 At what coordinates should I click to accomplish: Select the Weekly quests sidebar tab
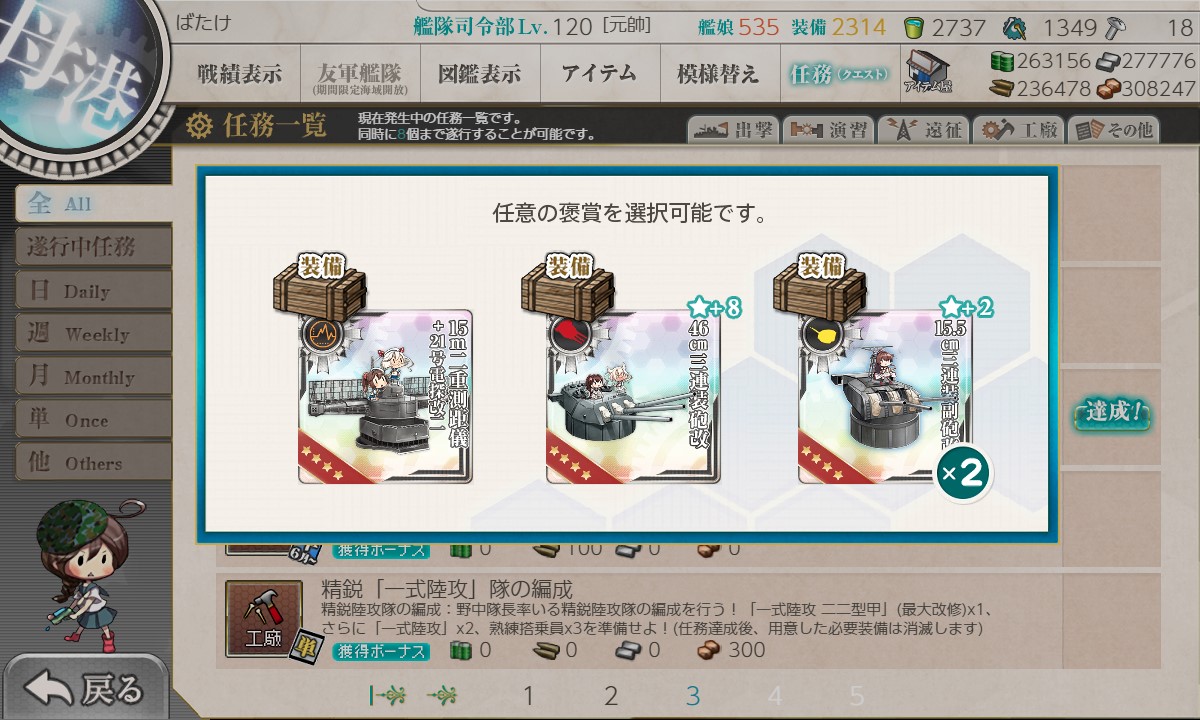[x=93, y=333]
